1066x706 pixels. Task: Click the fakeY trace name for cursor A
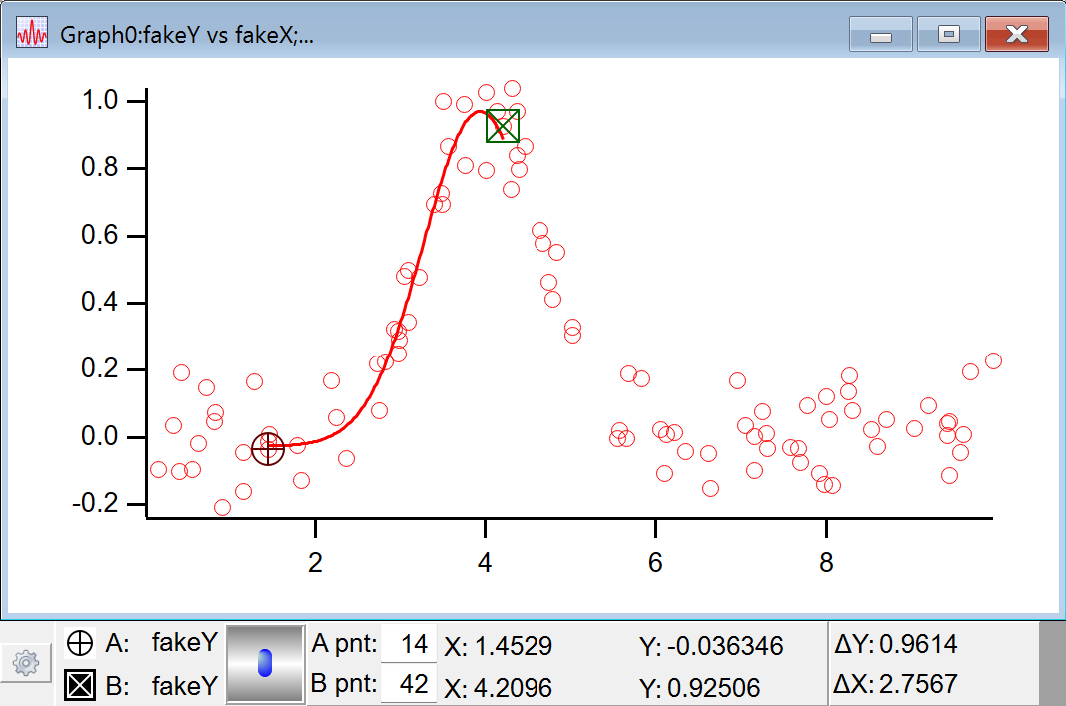coord(184,644)
